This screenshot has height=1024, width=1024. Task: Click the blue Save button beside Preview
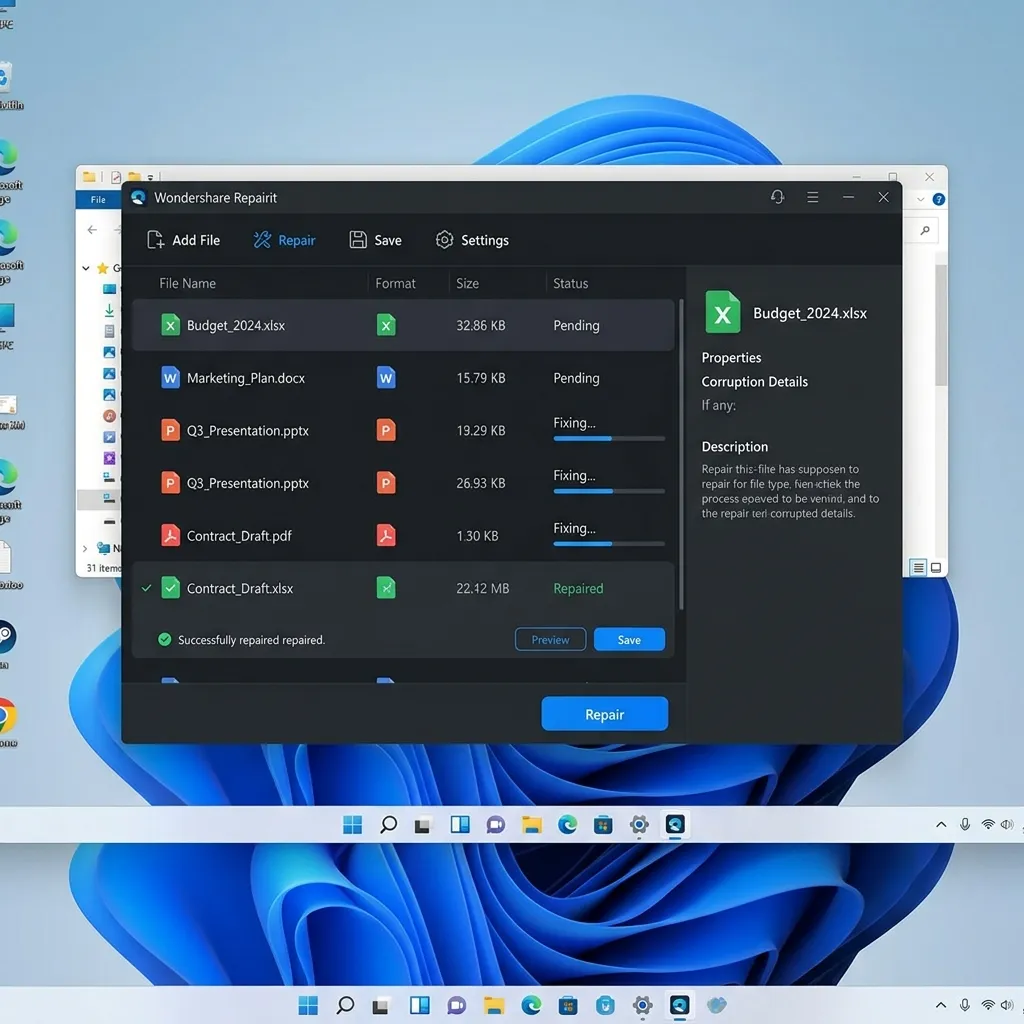pyautogui.click(x=630, y=639)
